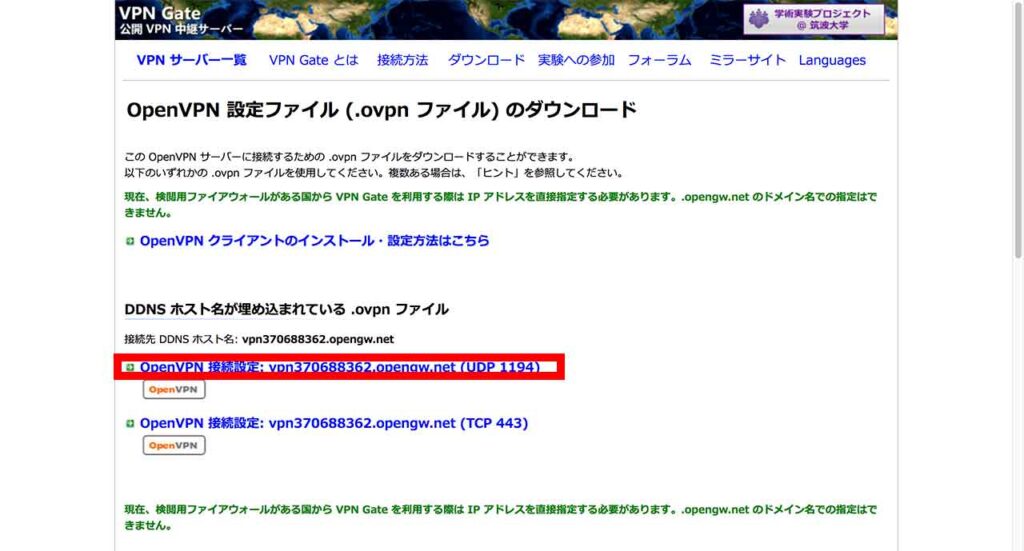Click green arrow icon beside クライアントのインストール link
This screenshot has height=551, width=1024.
click(130, 241)
